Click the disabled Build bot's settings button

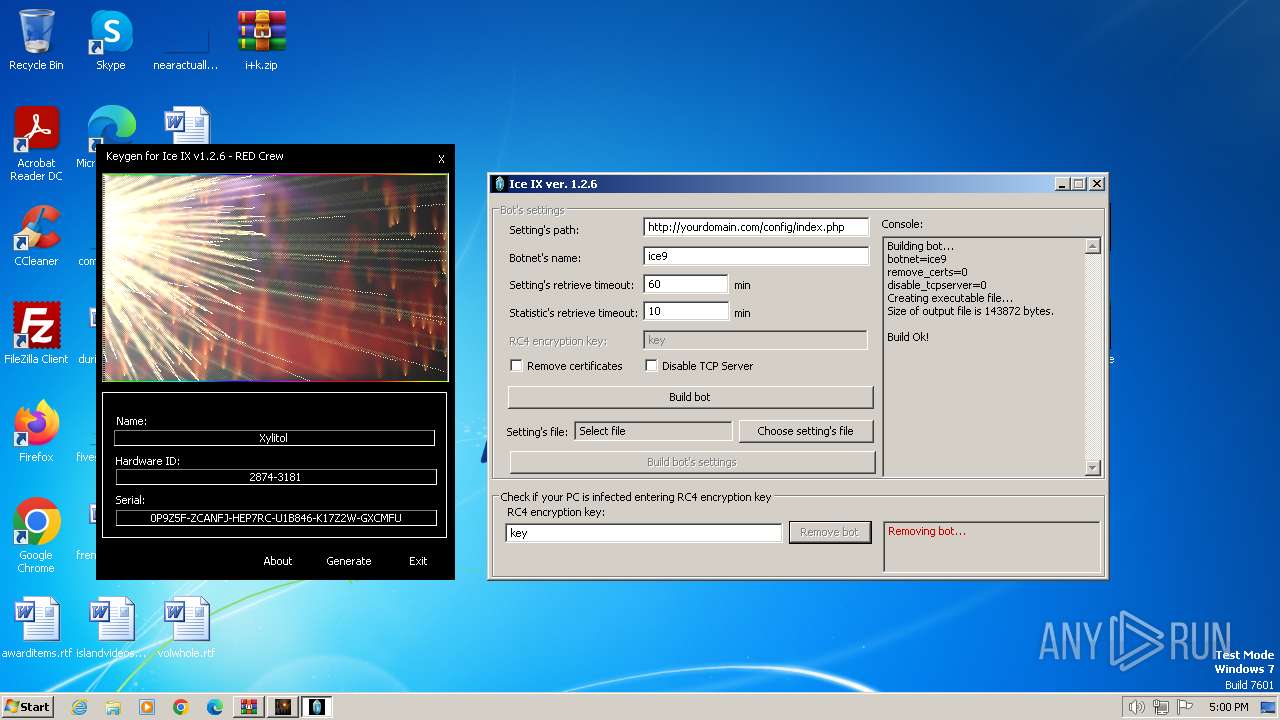tap(692, 462)
